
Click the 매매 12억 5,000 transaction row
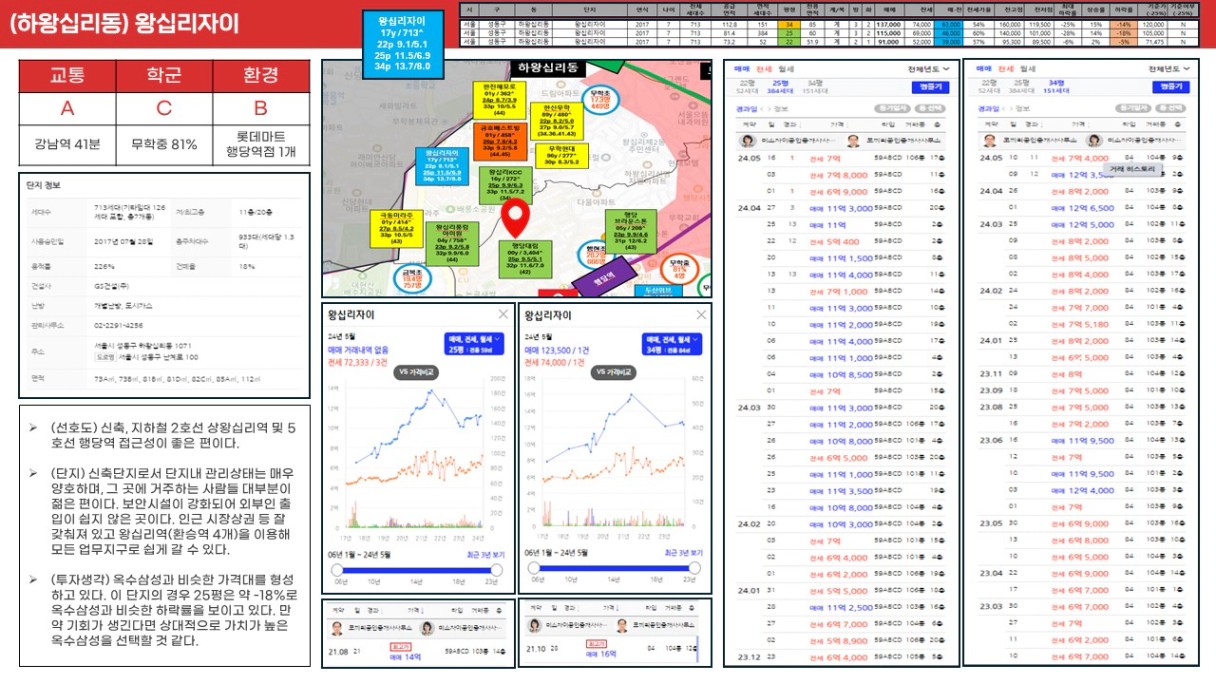coord(1081,224)
